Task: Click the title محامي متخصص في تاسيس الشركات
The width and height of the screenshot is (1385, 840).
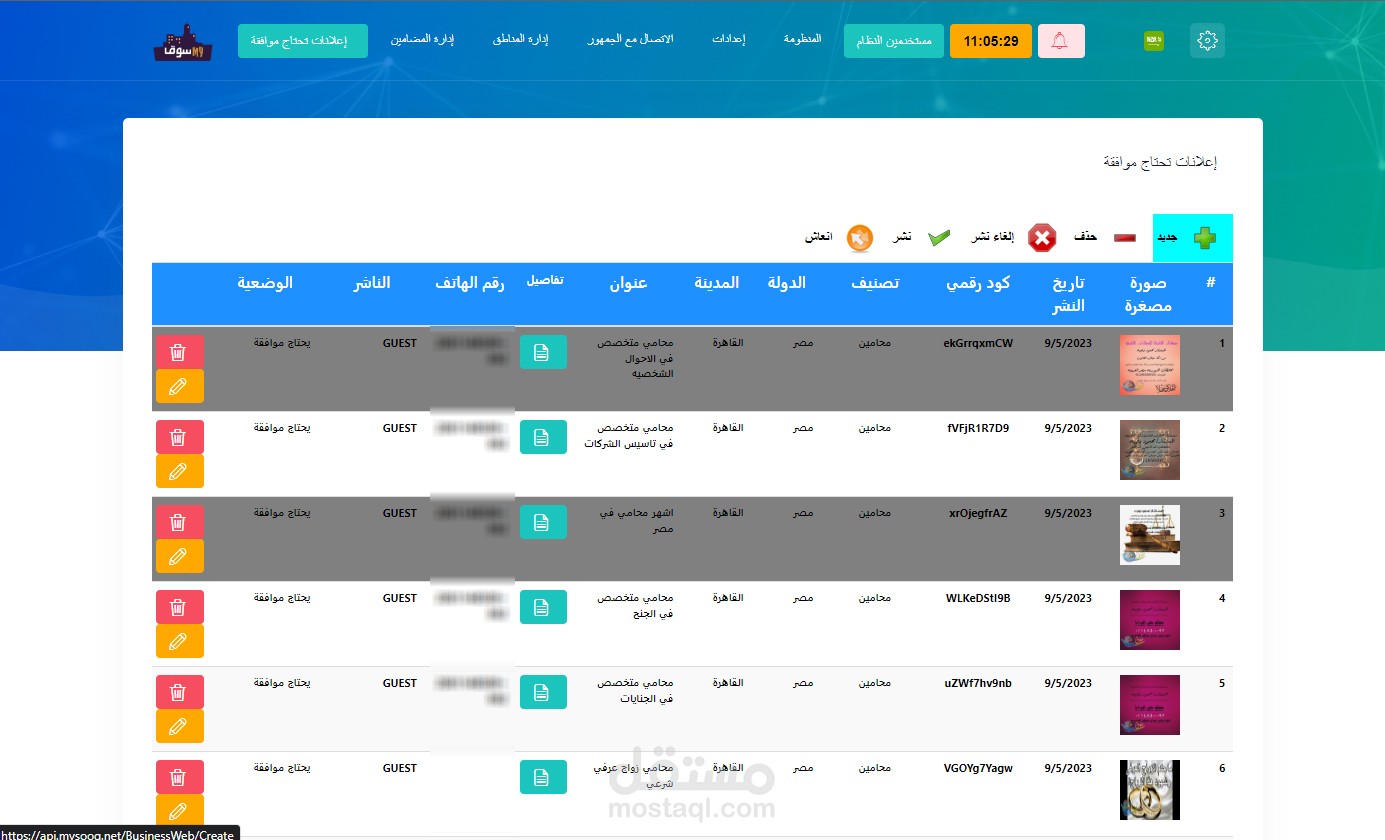Action: tap(629, 436)
